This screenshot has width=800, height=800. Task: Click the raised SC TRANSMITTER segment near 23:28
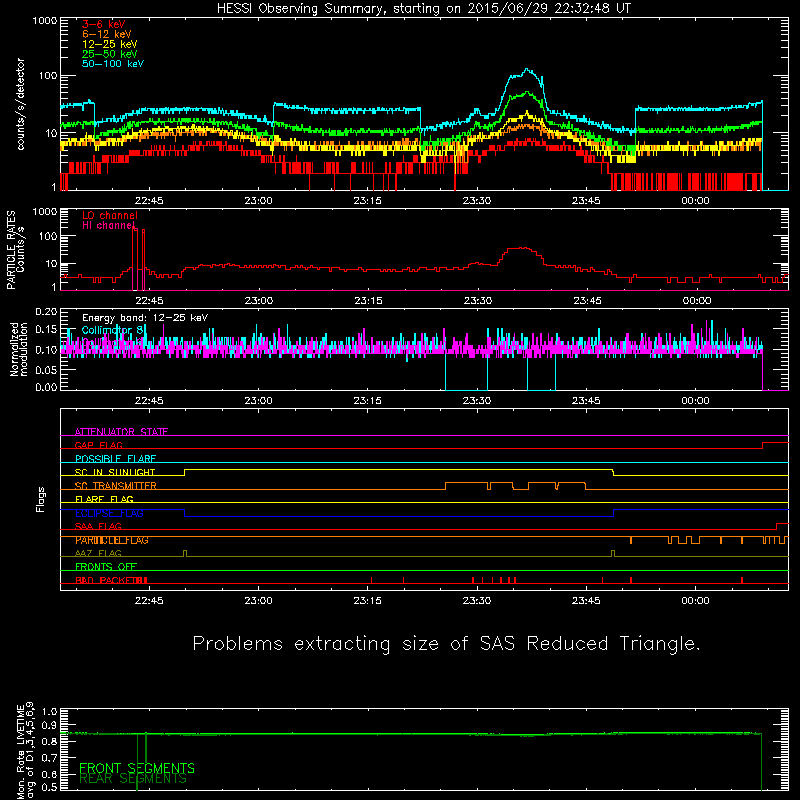point(466,483)
